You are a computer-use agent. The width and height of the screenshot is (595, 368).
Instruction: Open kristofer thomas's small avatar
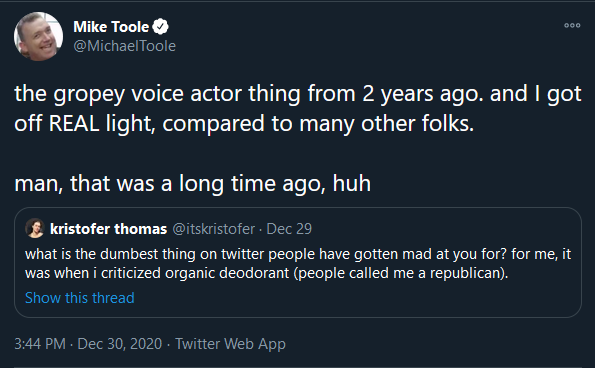coord(35,228)
